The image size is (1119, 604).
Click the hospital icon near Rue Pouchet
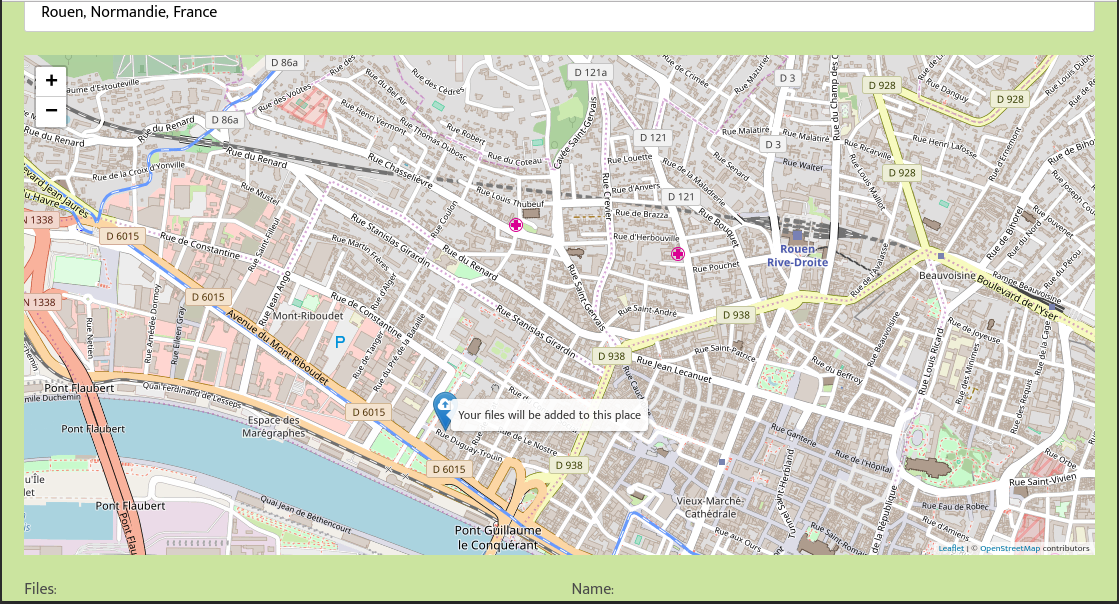[x=677, y=253]
